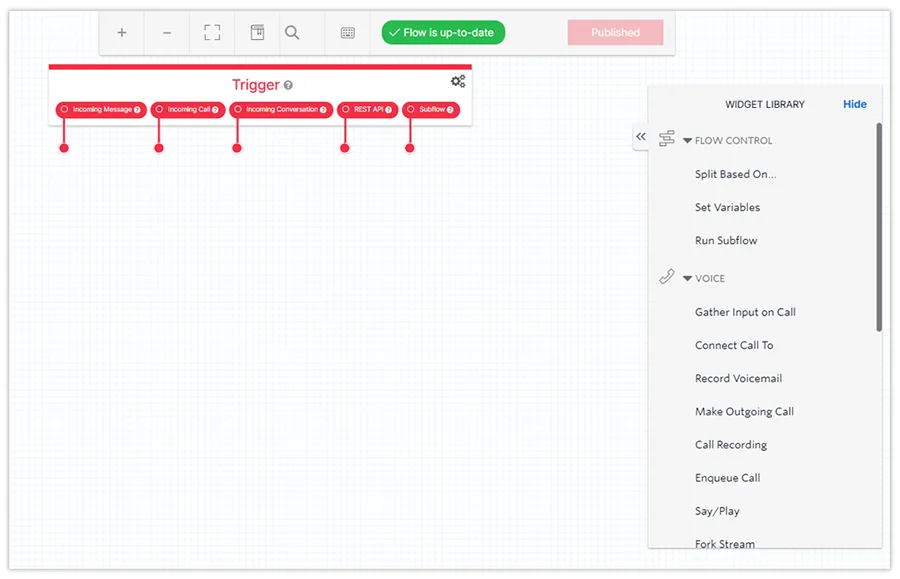Click Incoming Conversation connector dot
The height and width of the screenshot is (579, 900).
[237, 148]
